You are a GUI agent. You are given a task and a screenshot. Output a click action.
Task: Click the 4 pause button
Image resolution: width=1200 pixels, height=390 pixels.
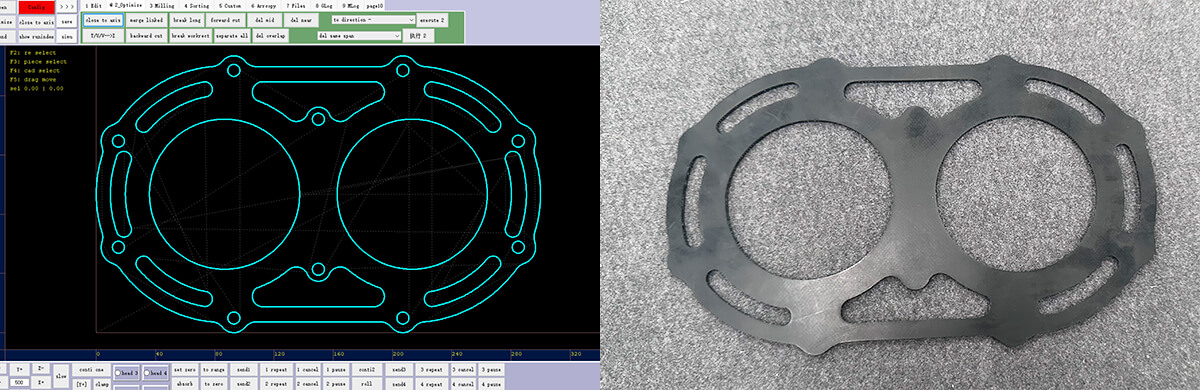pyautogui.click(x=491, y=384)
